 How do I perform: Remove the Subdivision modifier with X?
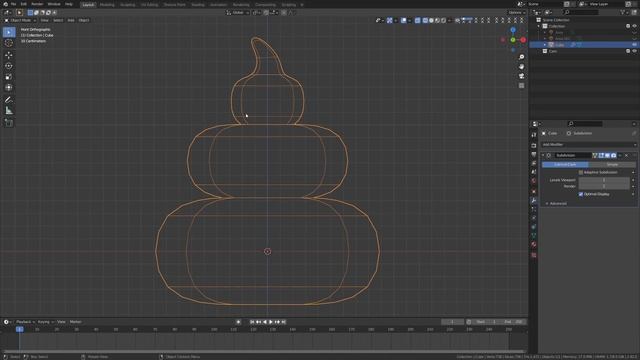(x=627, y=156)
